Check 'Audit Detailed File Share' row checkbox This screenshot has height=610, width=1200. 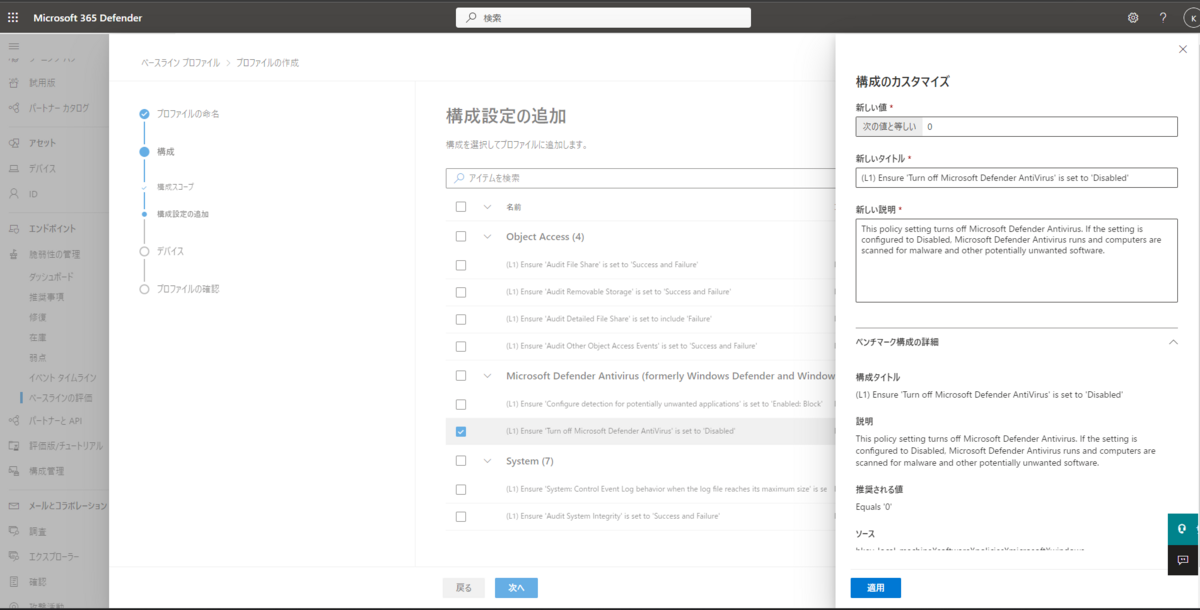(460, 319)
